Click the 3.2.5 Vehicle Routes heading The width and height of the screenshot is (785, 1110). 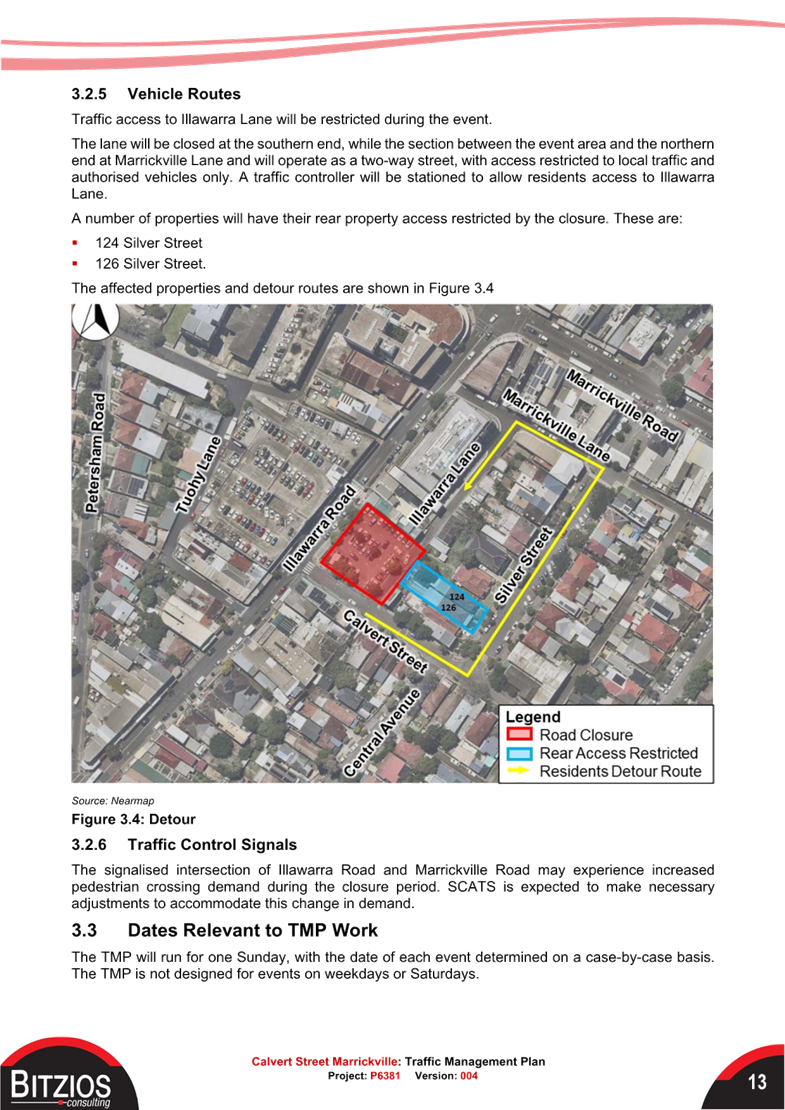(156, 94)
